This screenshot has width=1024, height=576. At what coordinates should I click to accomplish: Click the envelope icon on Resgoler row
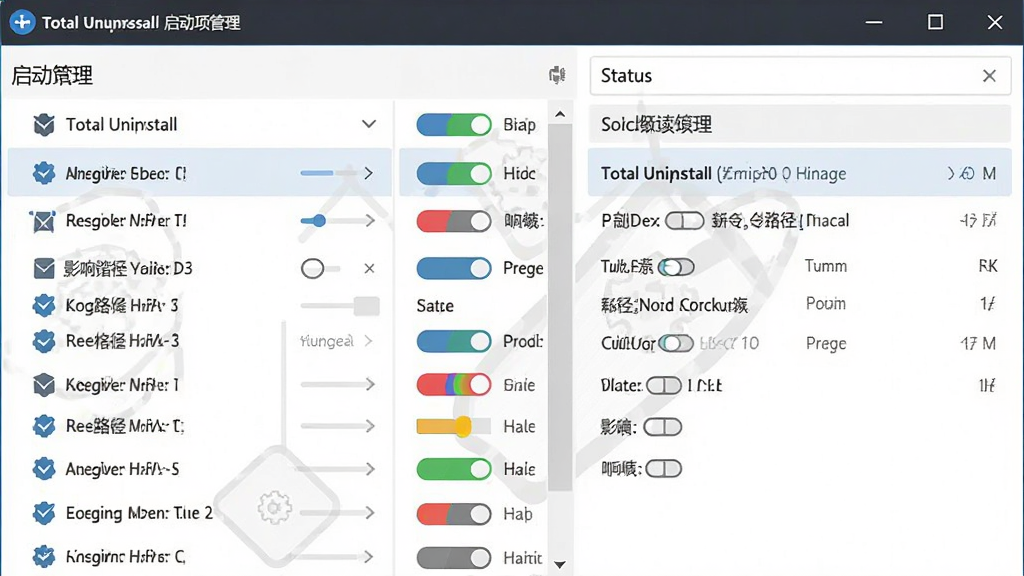[x=43, y=221]
